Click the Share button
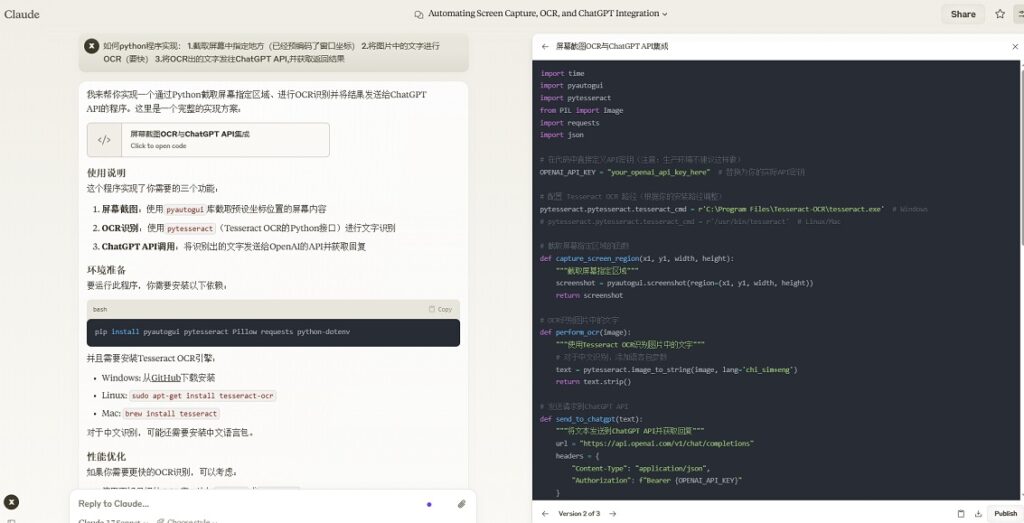This screenshot has width=1024, height=523. coord(963,14)
